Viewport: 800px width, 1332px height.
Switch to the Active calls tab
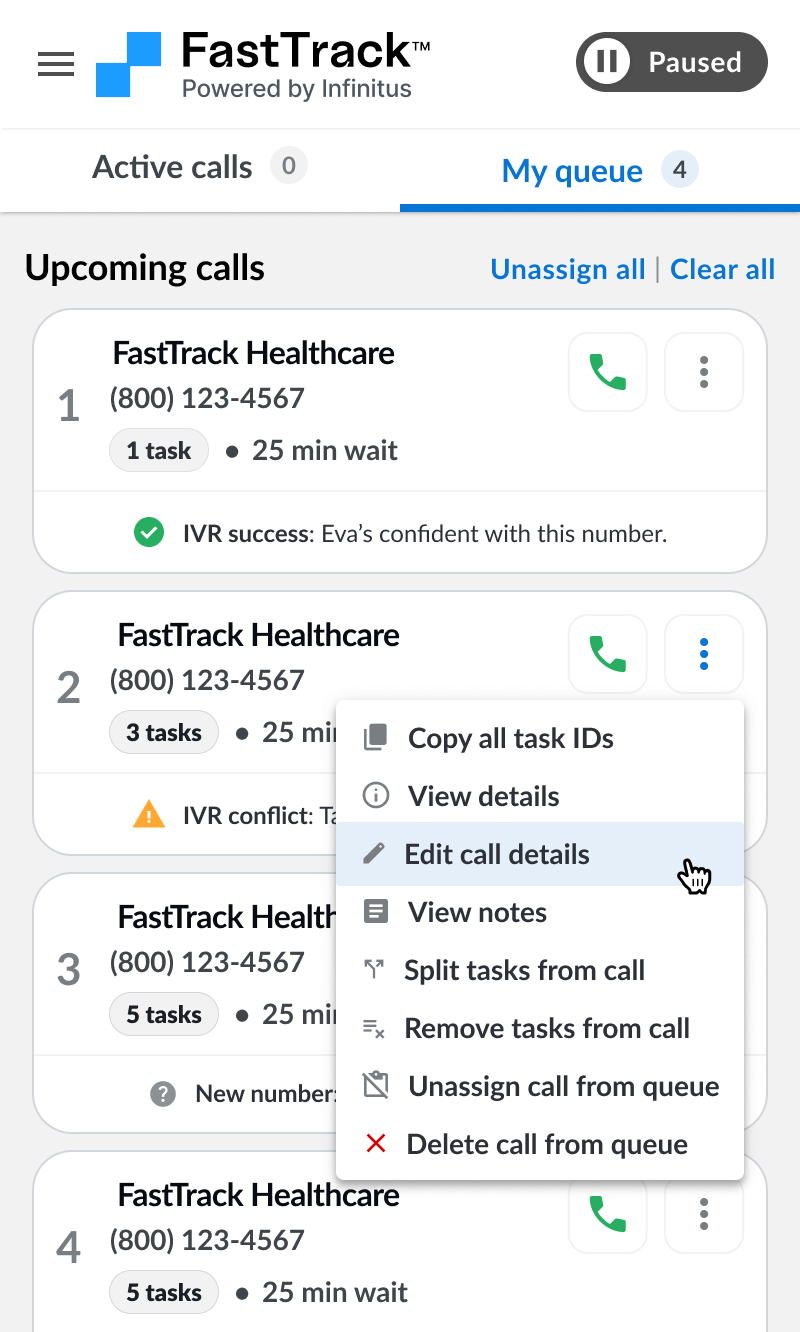click(x=200, y=167)
